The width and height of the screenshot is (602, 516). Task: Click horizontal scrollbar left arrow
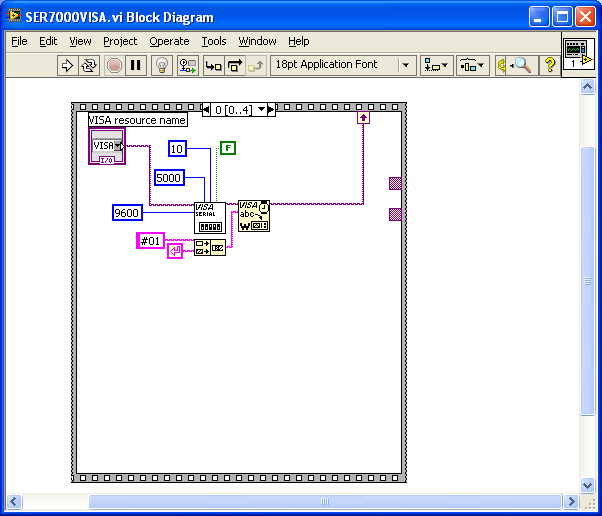[14, 501]
